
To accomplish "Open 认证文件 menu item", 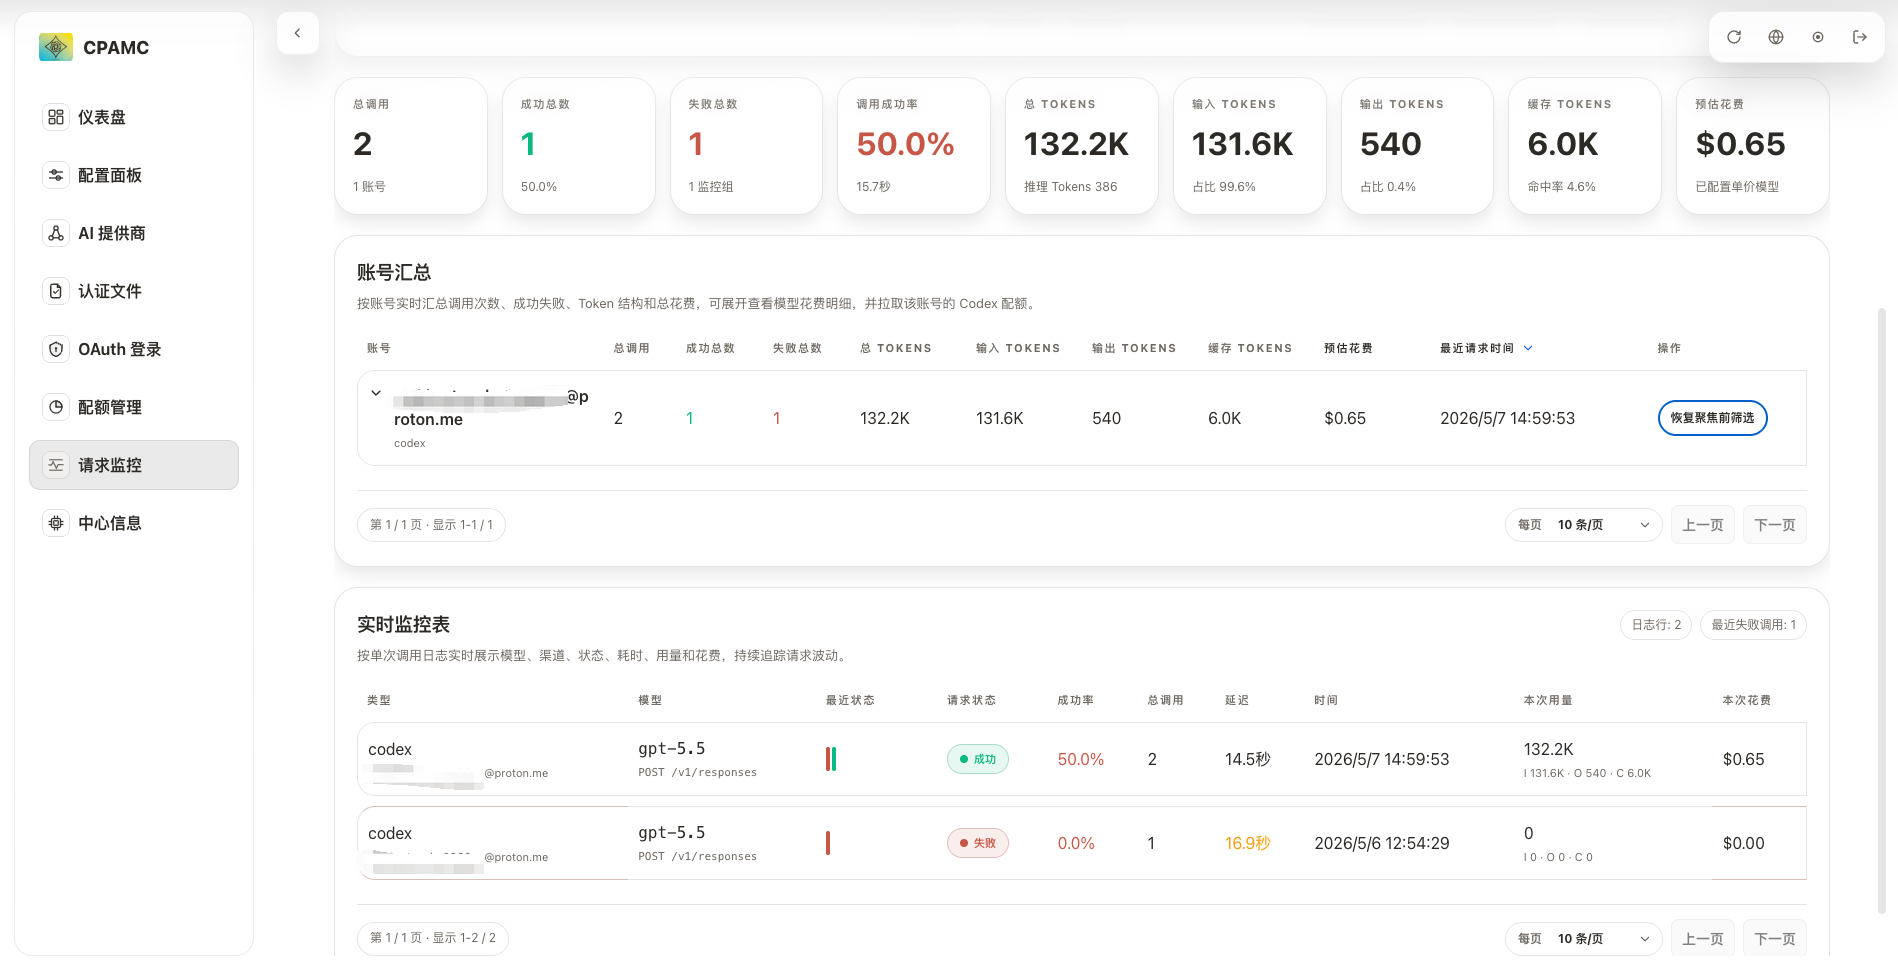I will (134, 291).
